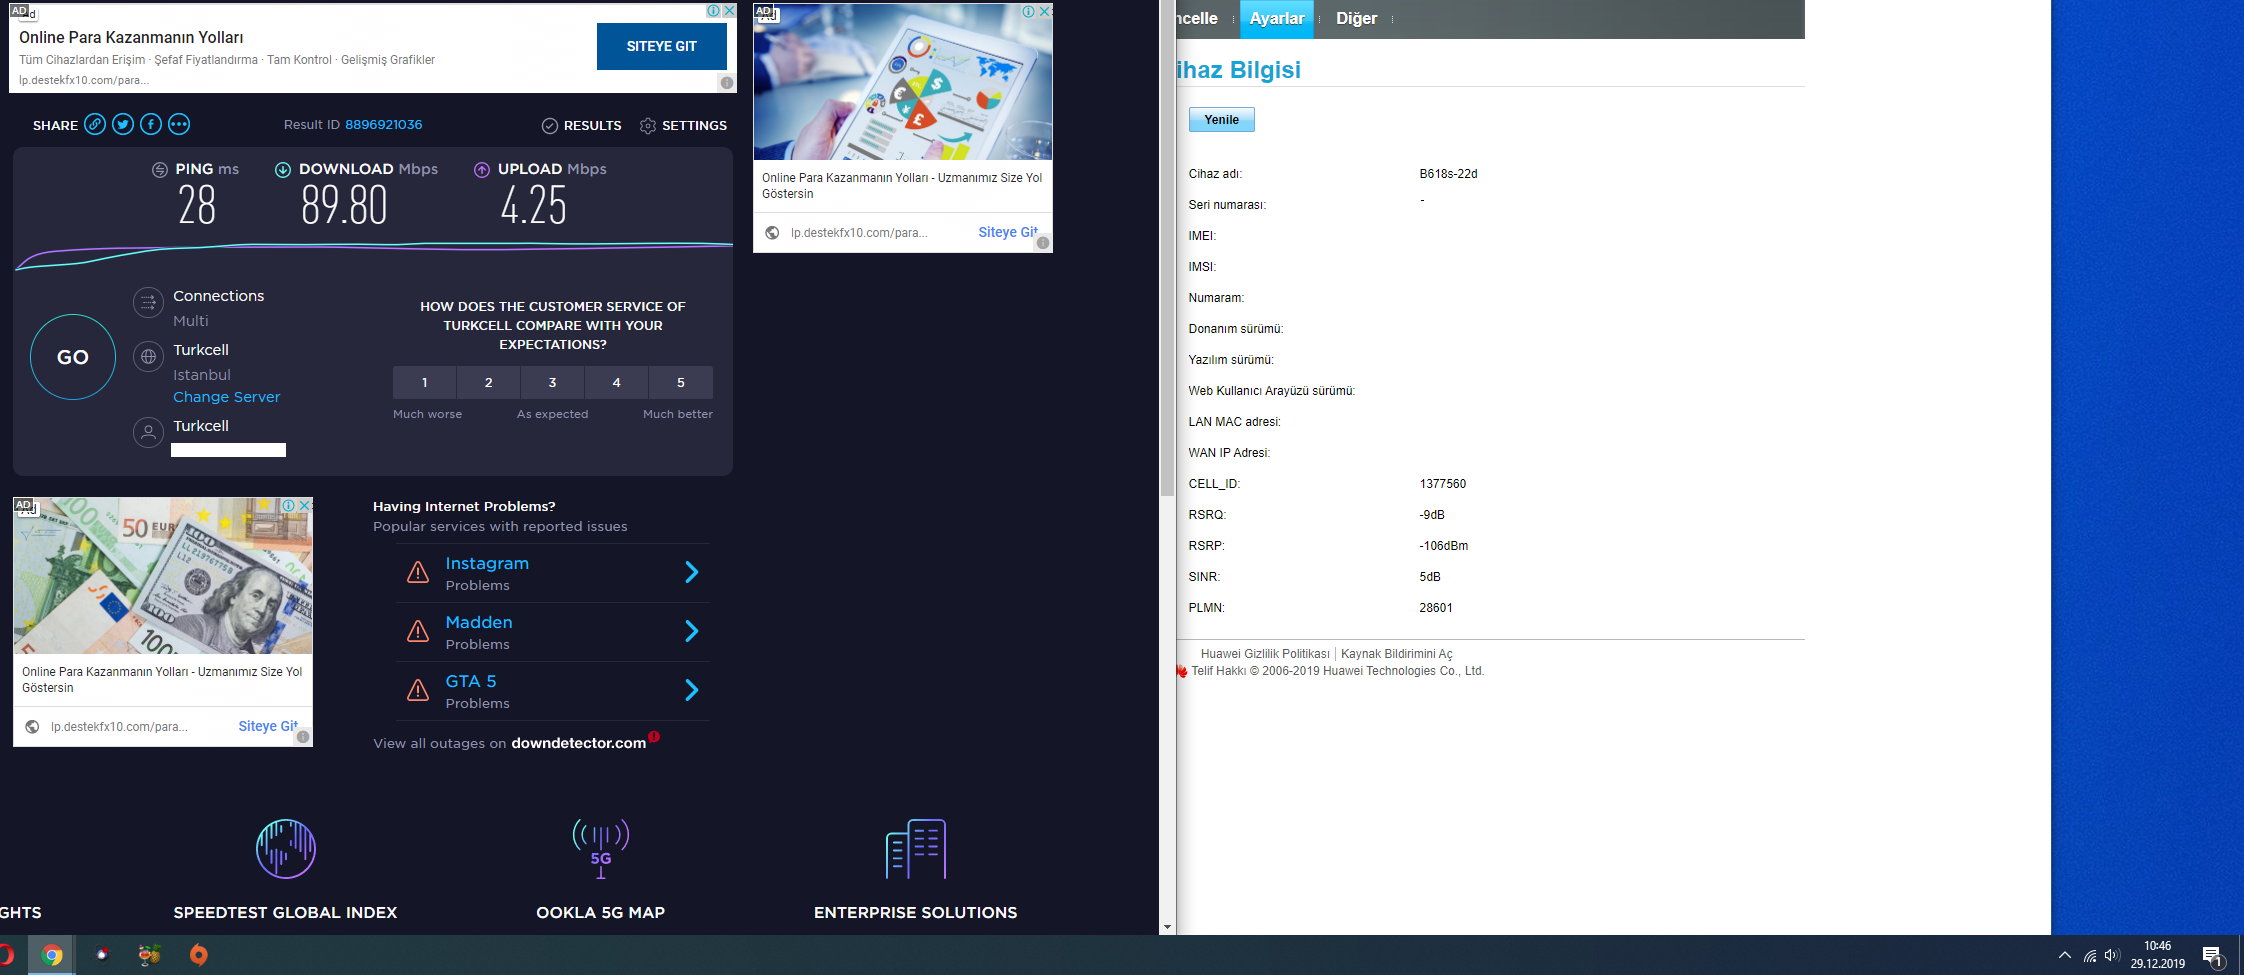Expand GTA 5 row chevron arrow
This screenshot has height=975, width=2244.
(x=691, y=690)
